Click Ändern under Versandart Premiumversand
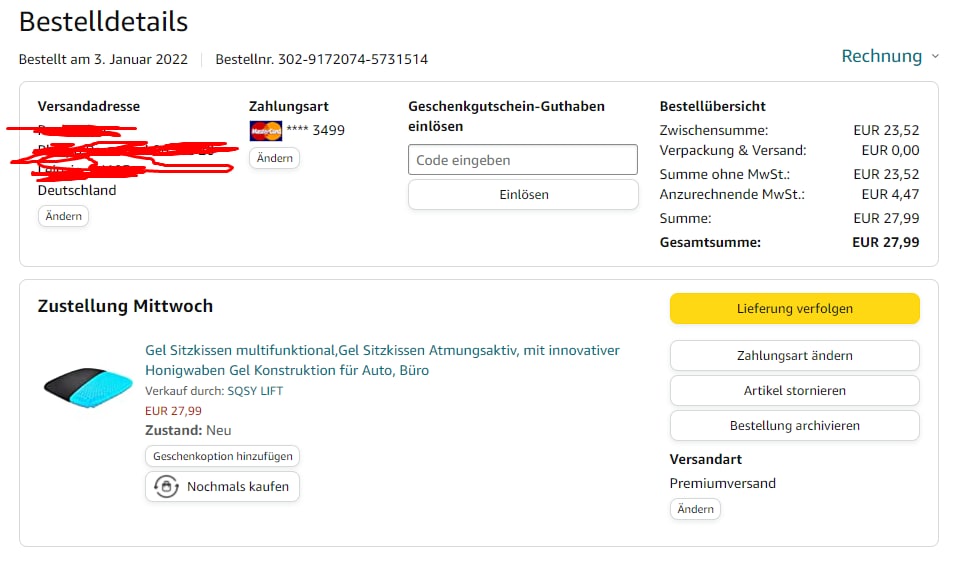Image resolution: width=971 pixels, height=564 pixels. pos(695,509)
